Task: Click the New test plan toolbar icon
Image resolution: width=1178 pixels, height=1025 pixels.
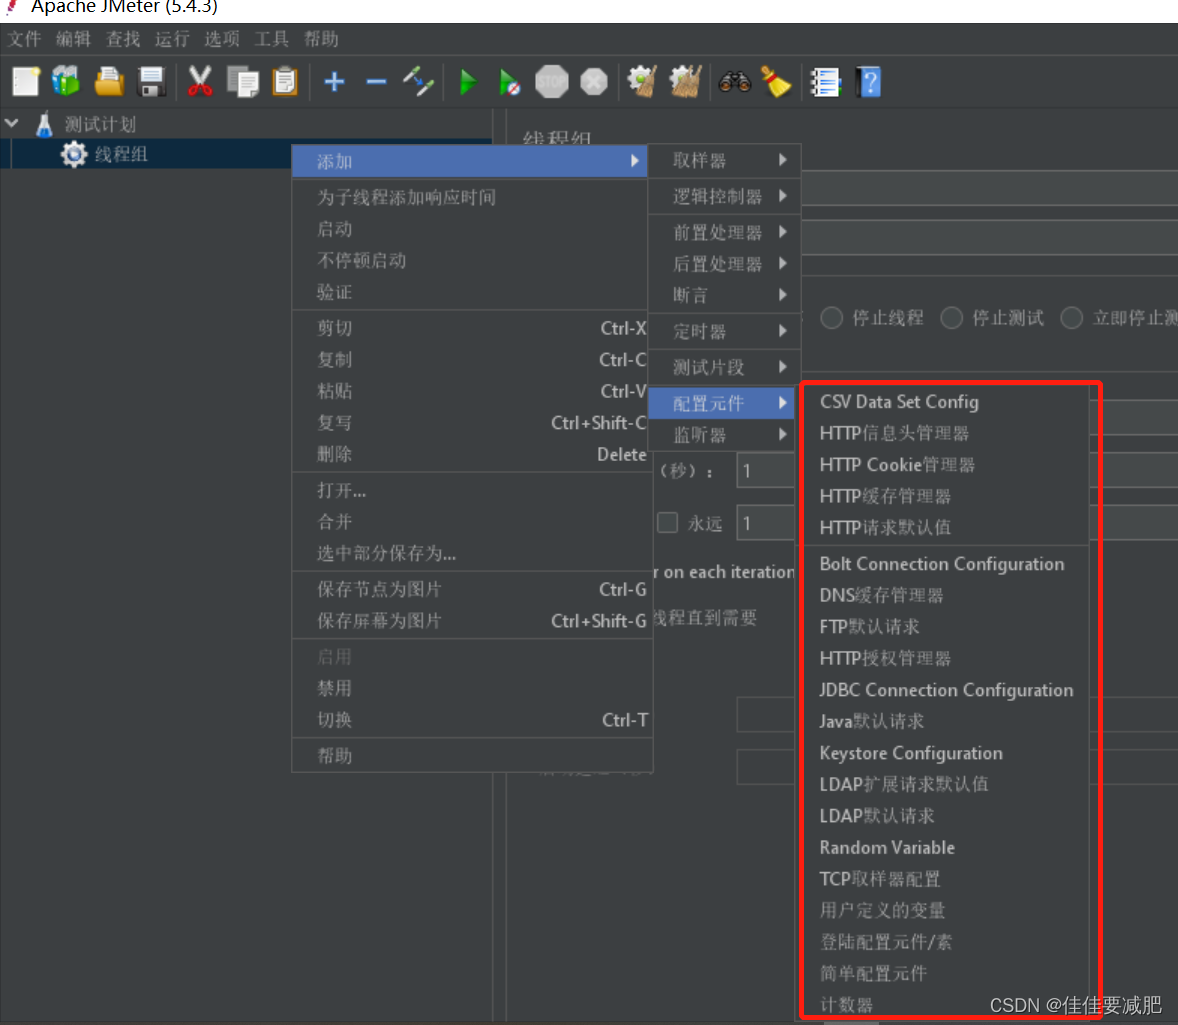Action: (26, 82)
